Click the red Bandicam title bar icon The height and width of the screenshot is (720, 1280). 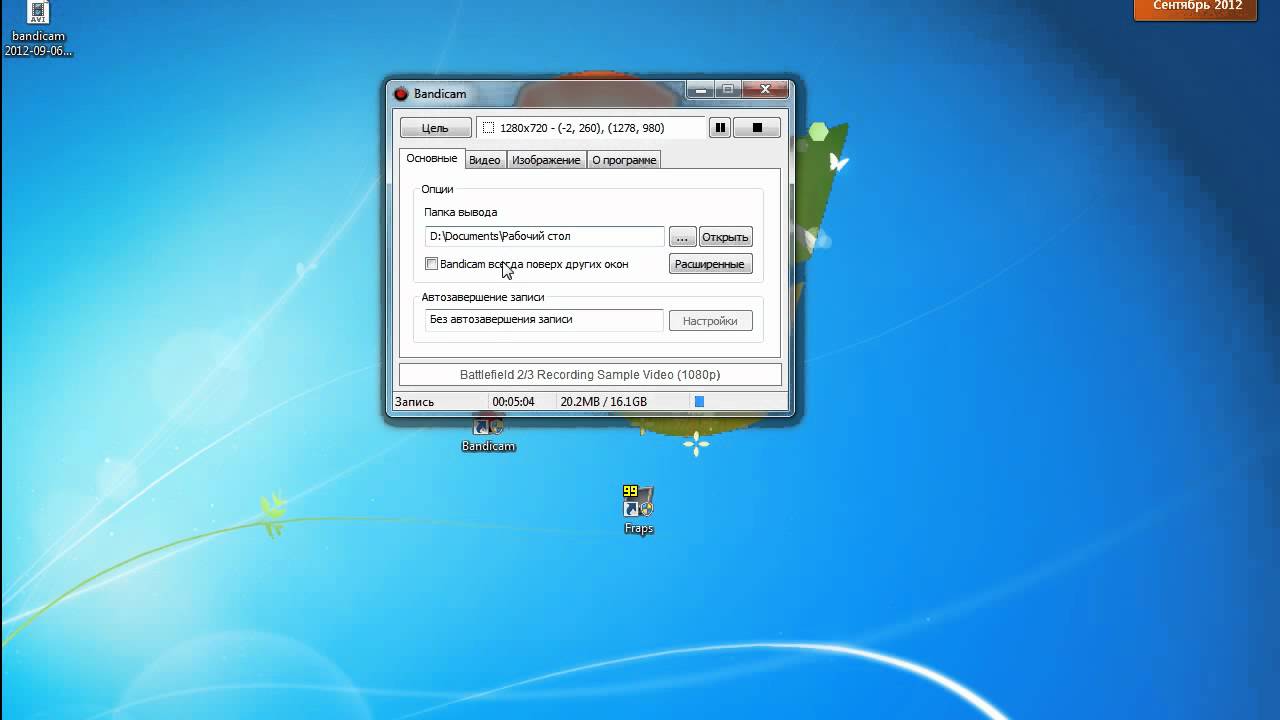click(x=401, y=94)
